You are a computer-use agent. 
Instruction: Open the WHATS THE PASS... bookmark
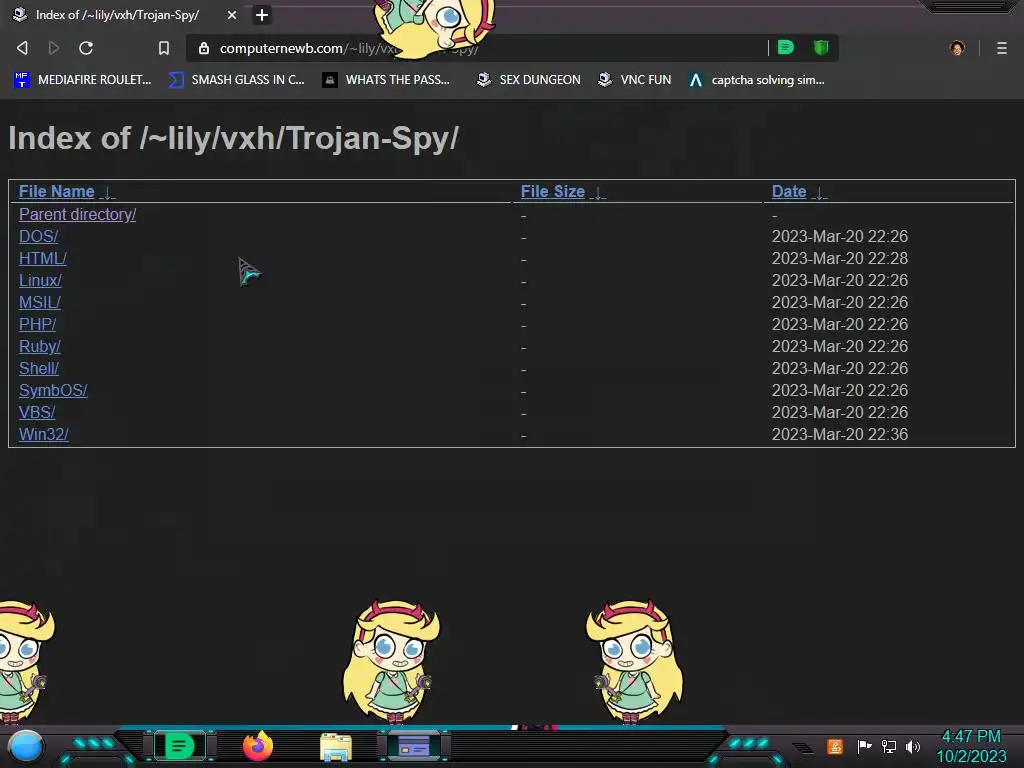[x=386, y=80]
